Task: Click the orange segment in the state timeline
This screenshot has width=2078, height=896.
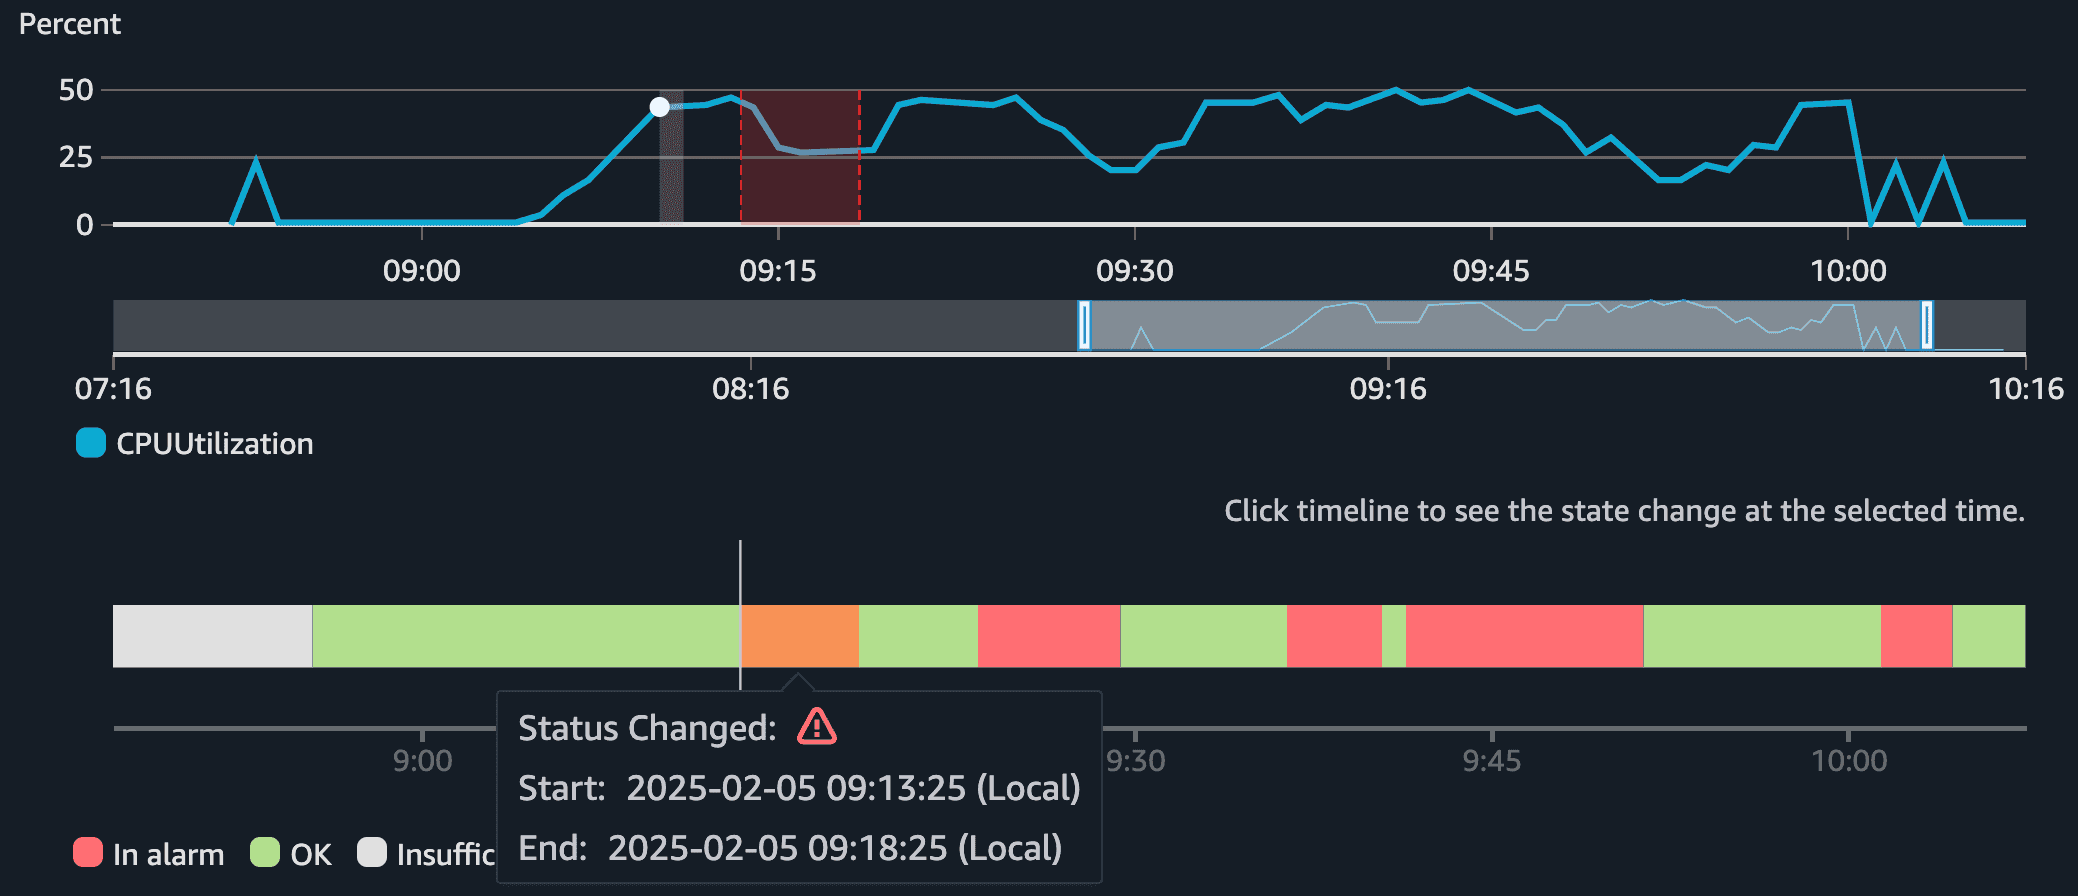Action: click(800, 636)
